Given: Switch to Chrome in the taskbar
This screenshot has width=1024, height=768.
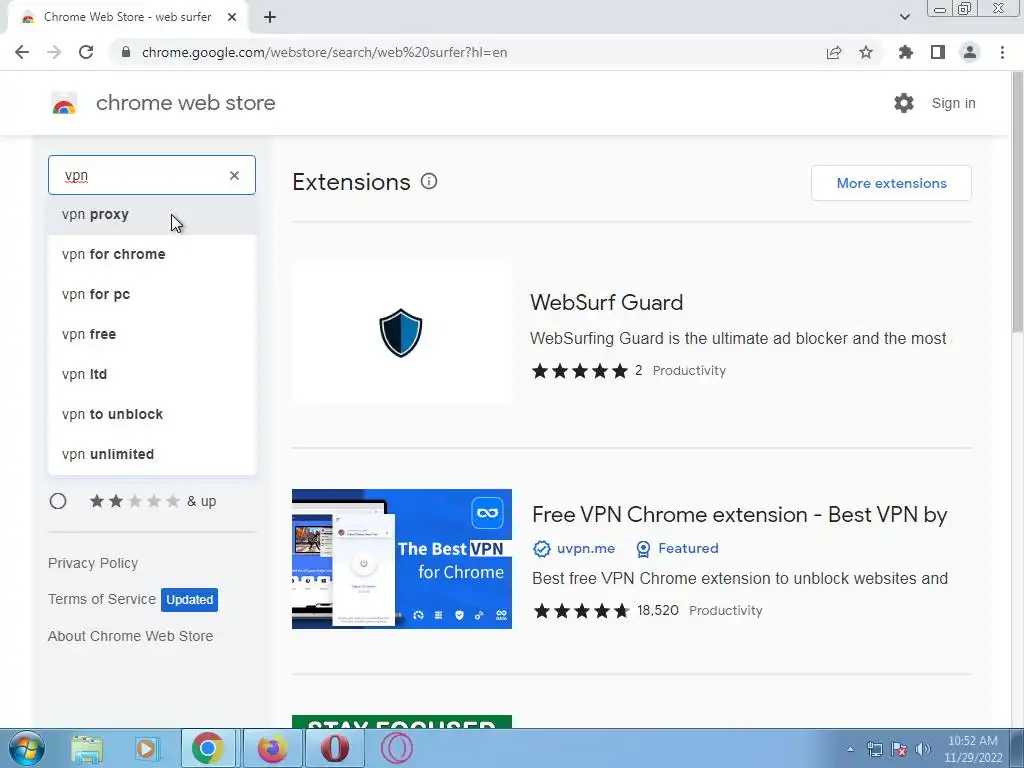Looking at the screenshot, I should coord(208,748).
